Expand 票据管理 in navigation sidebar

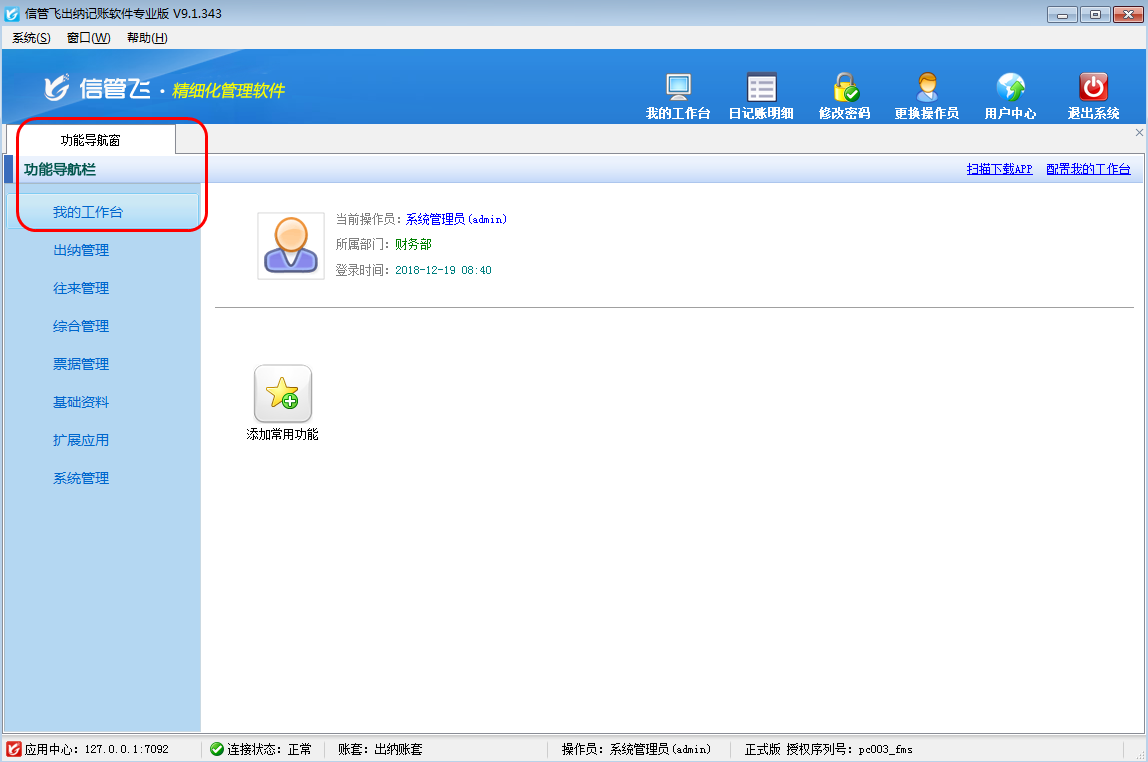81,364
